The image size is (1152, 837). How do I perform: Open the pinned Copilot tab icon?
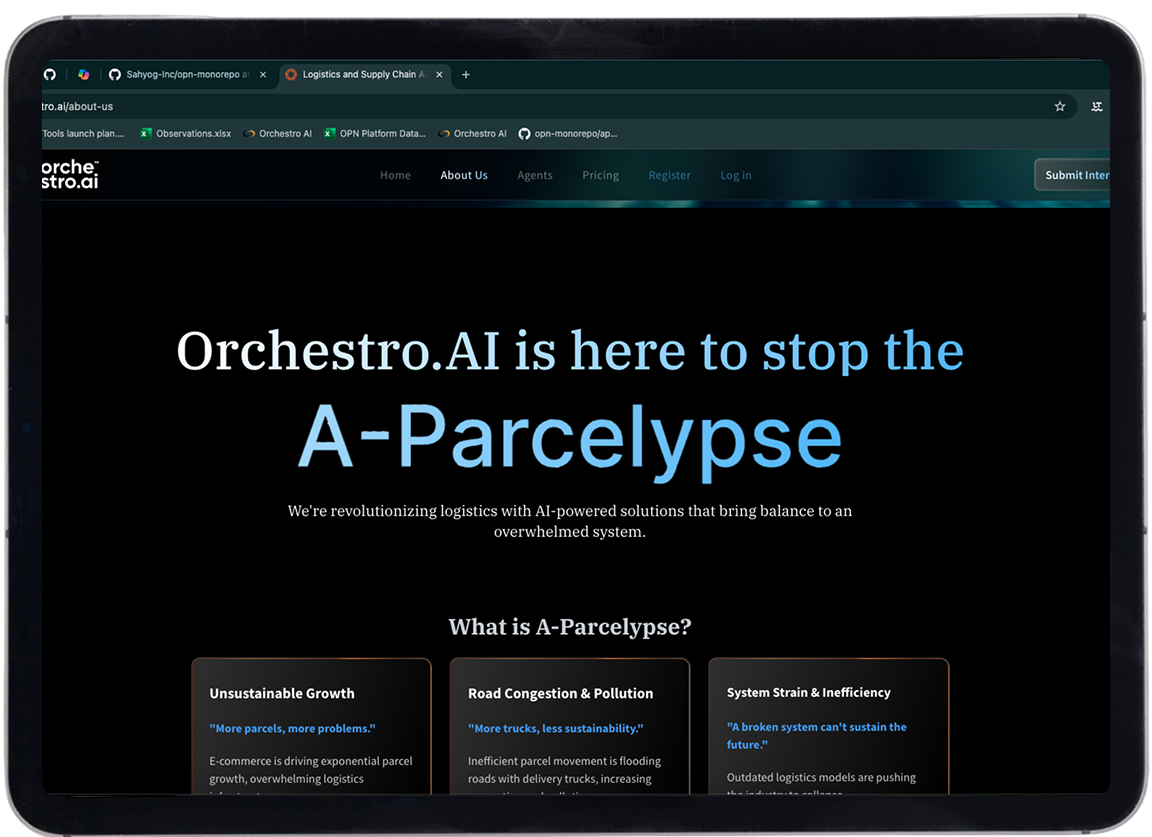click(x=84, y=74)
